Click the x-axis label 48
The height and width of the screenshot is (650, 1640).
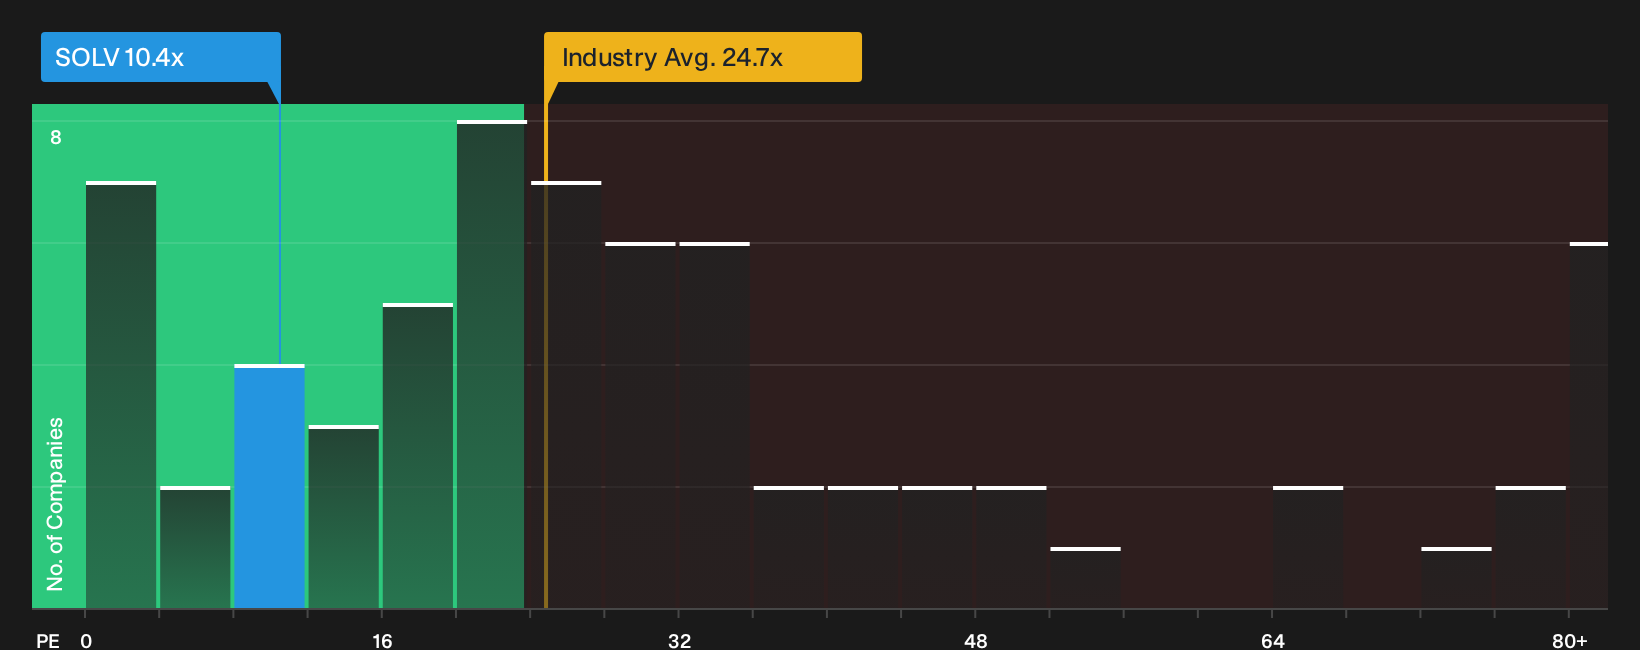click(x=976, y=640)
